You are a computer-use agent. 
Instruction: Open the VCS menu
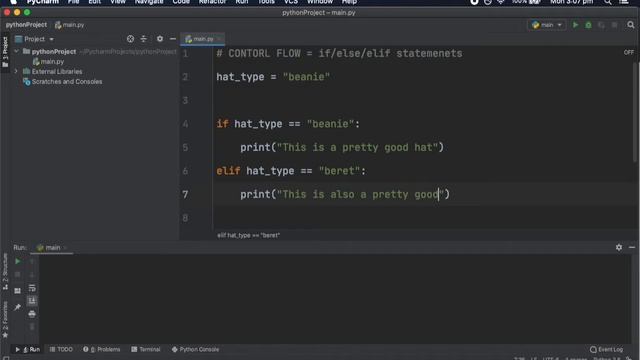tap(291, 2)
